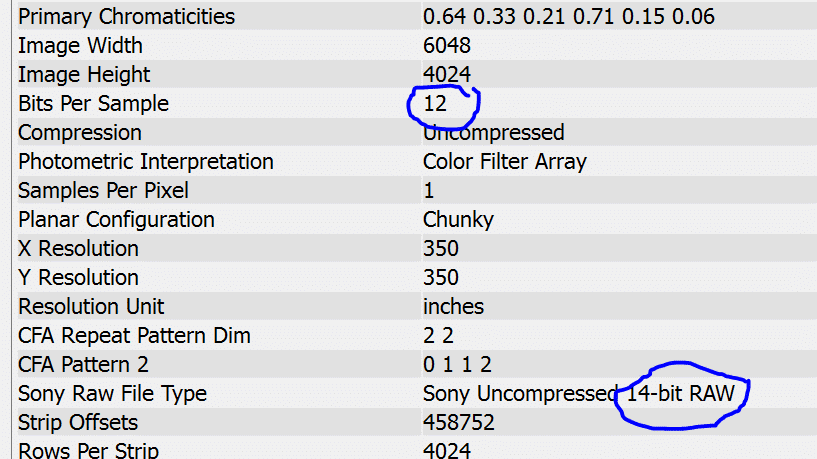Select the X Resolution label

pos(78,249)
